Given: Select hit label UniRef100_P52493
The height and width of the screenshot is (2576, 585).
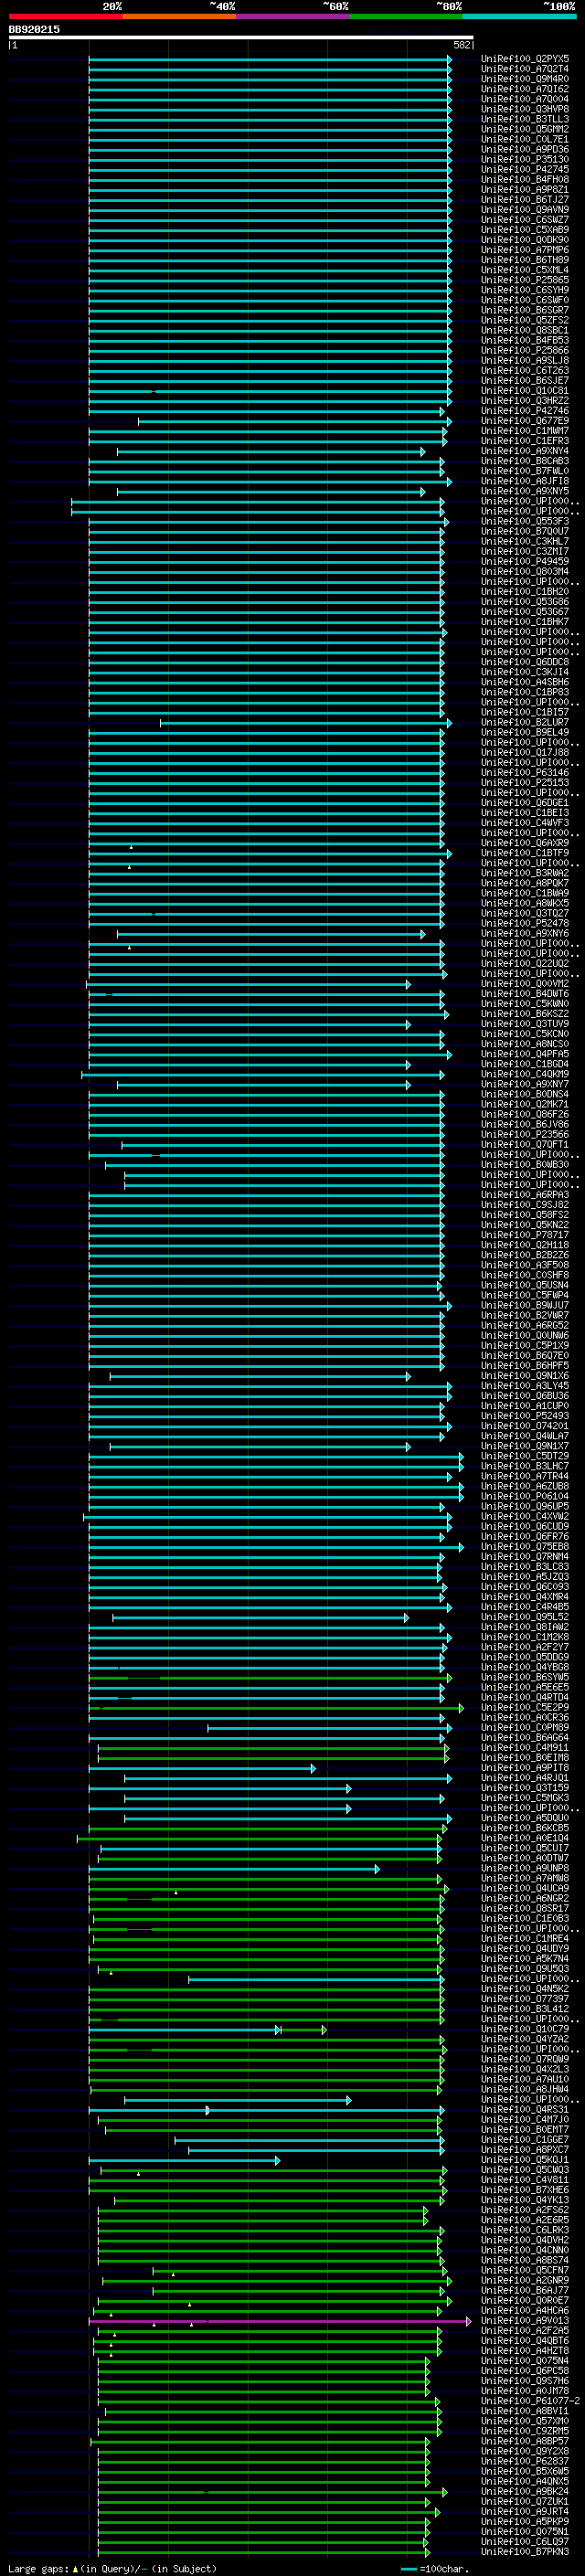Looking at the screenshot, I should coord(525,1416).
